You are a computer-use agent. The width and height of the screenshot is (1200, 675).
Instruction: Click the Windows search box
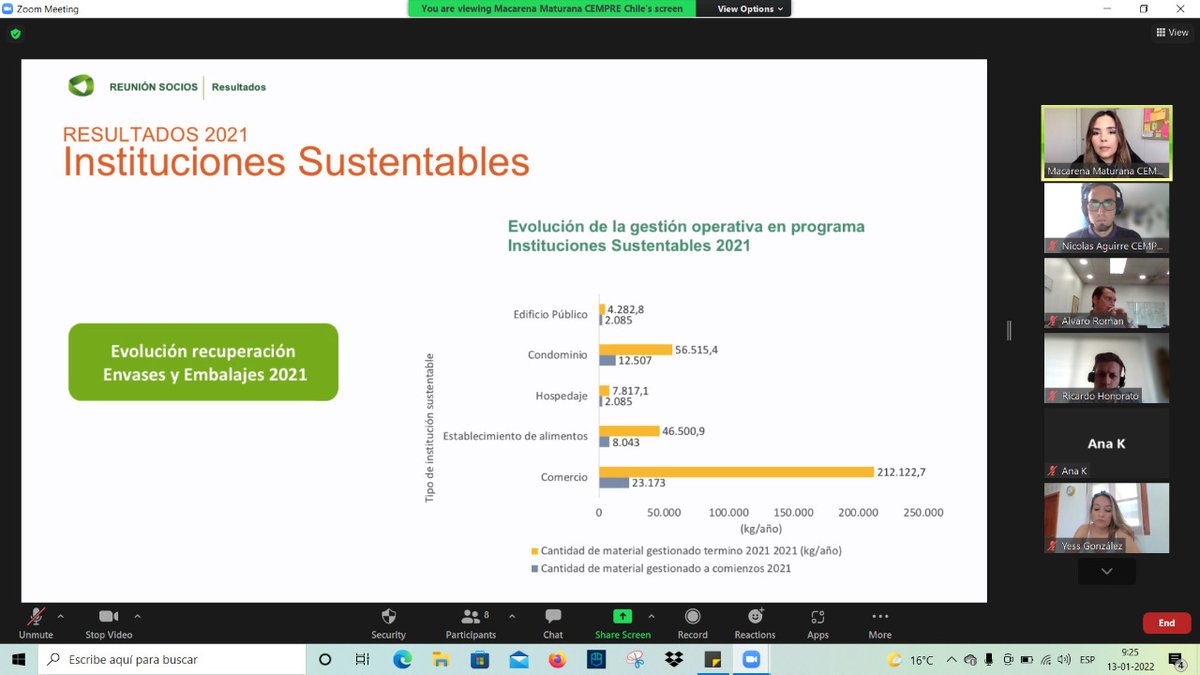coord(171,659)
